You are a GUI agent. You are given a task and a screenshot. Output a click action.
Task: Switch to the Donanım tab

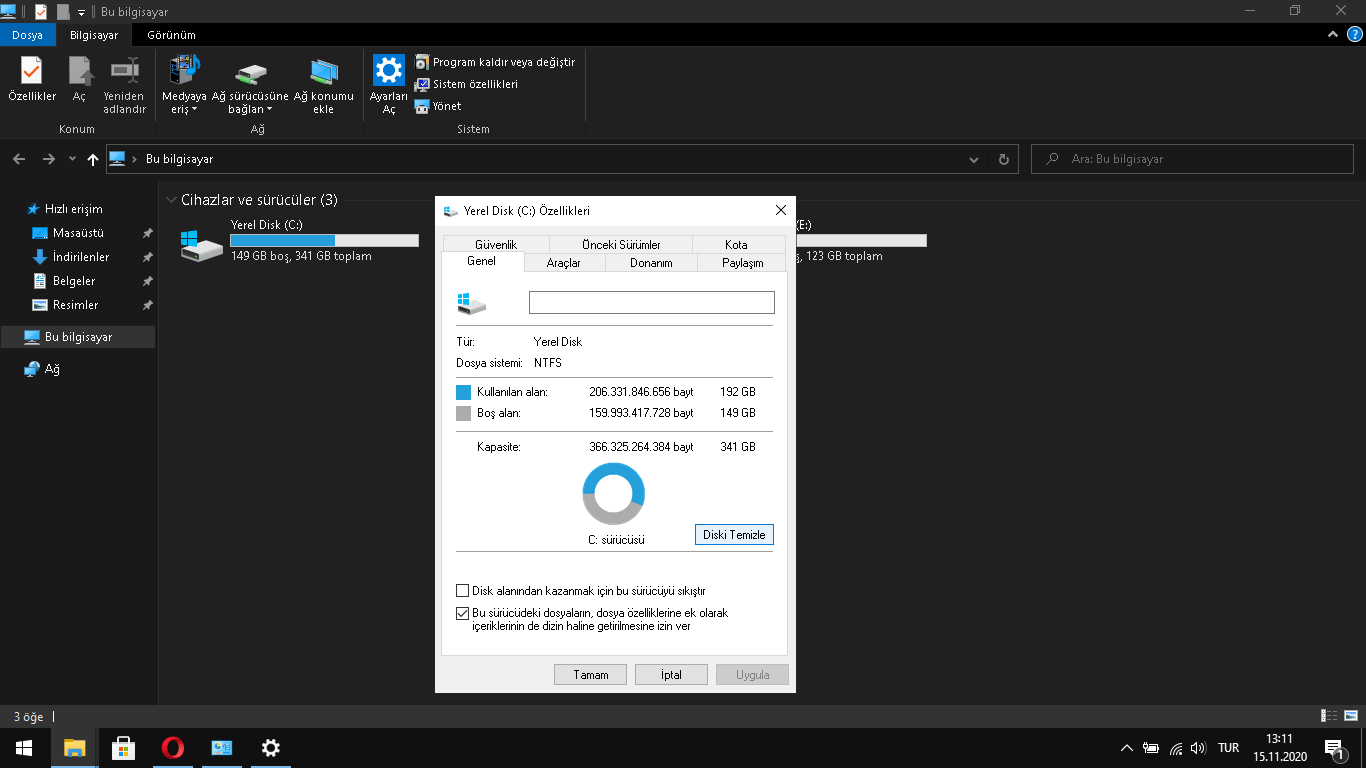[x=651, y=262]
